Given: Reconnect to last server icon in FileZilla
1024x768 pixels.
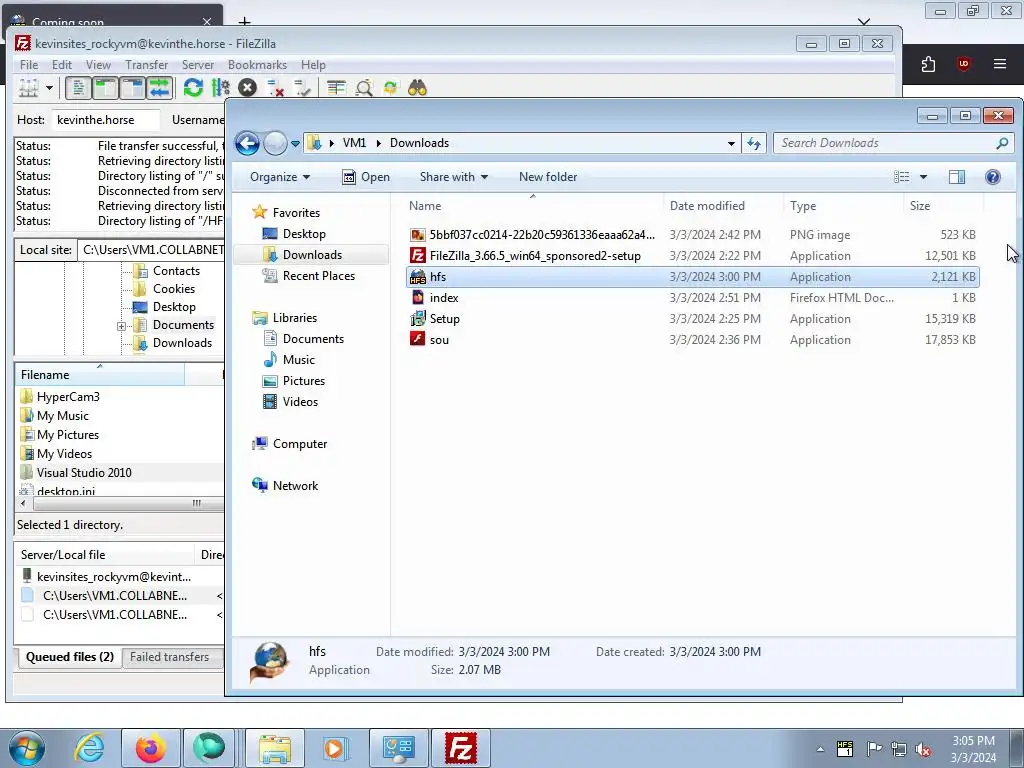Looking at the screenshot, I should click(x=302, y=88).
